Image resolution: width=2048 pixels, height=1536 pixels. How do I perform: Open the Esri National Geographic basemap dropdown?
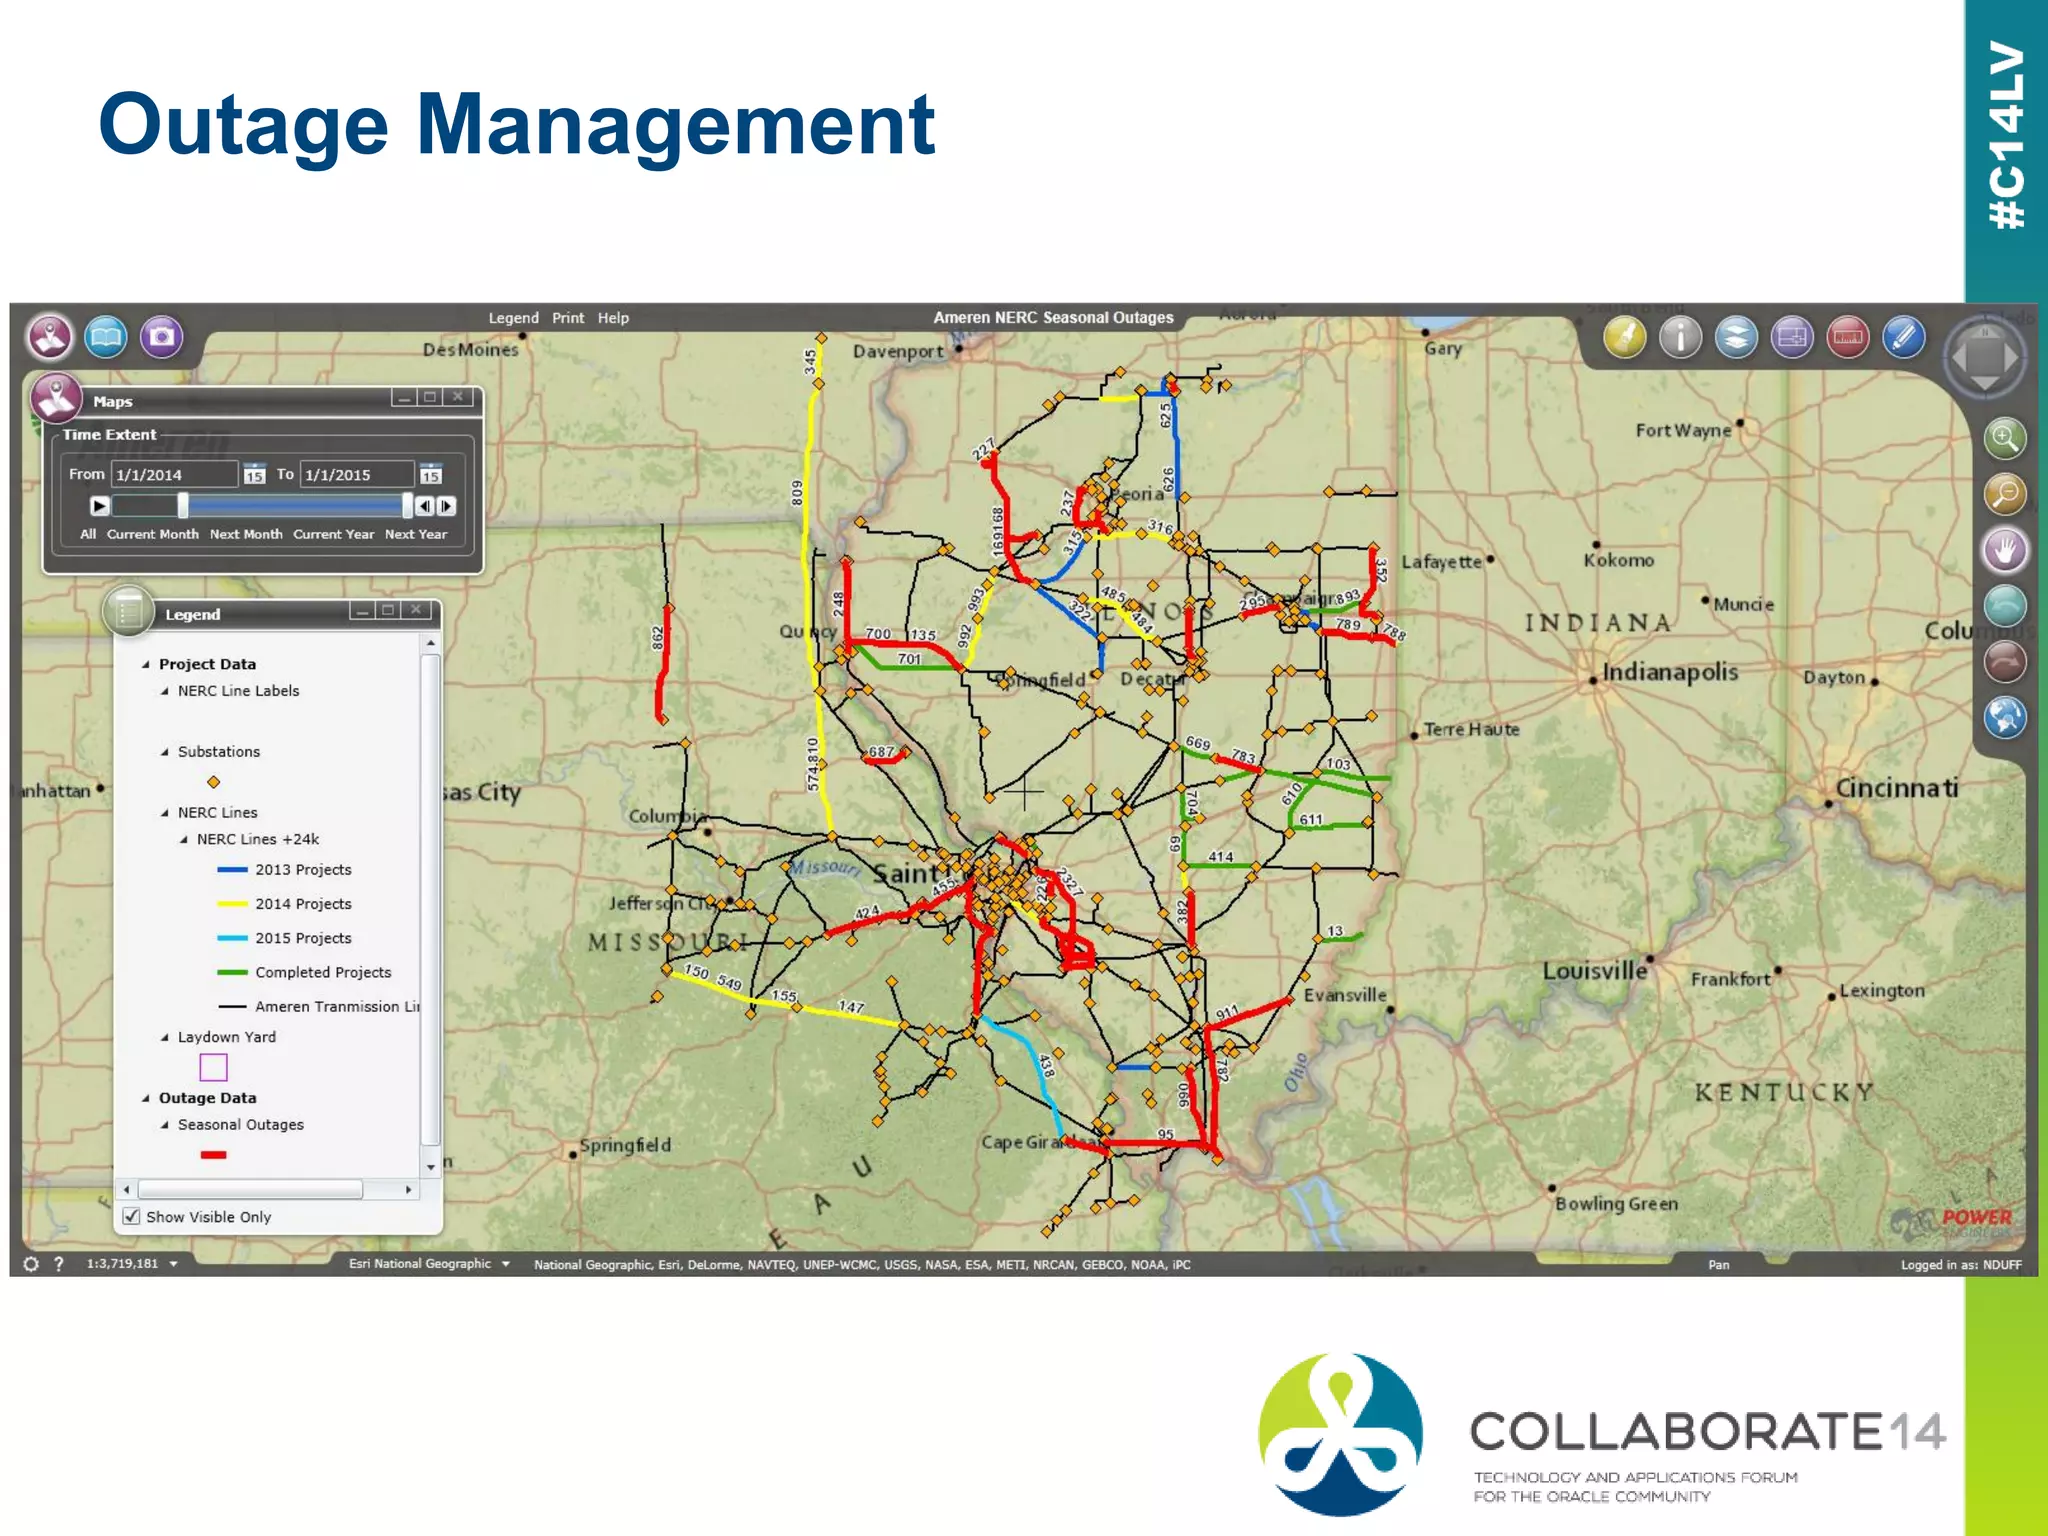pyautogui.click(x=506, y=1264)
